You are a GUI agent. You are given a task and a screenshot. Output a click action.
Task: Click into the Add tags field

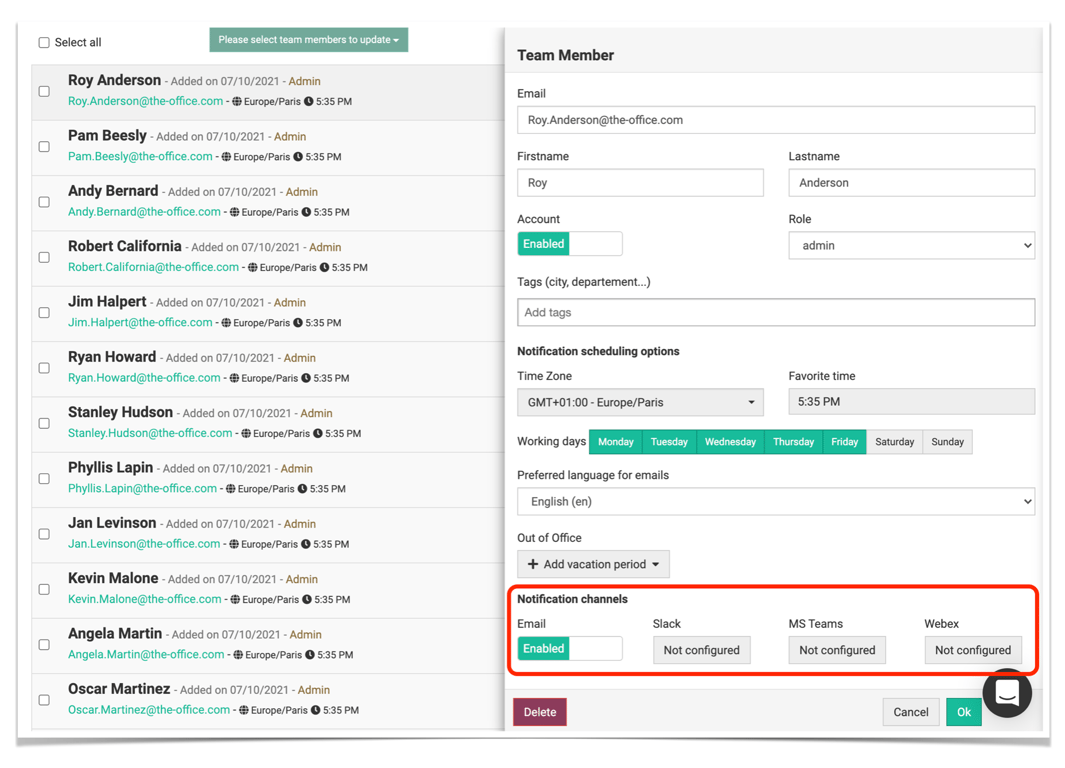[775, 313]
